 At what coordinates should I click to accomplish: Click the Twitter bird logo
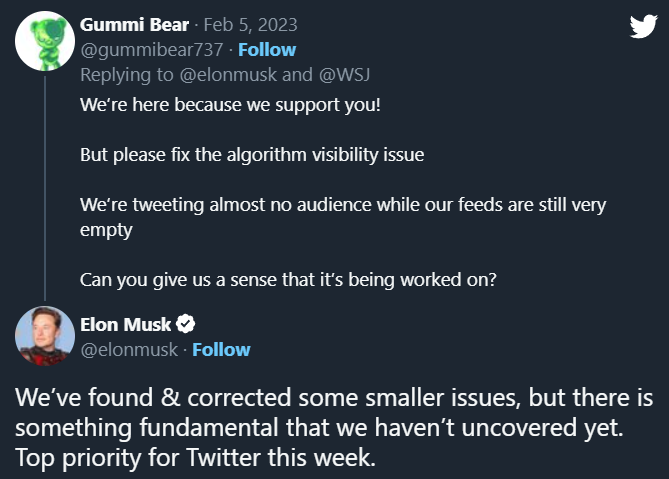[642, 27]
